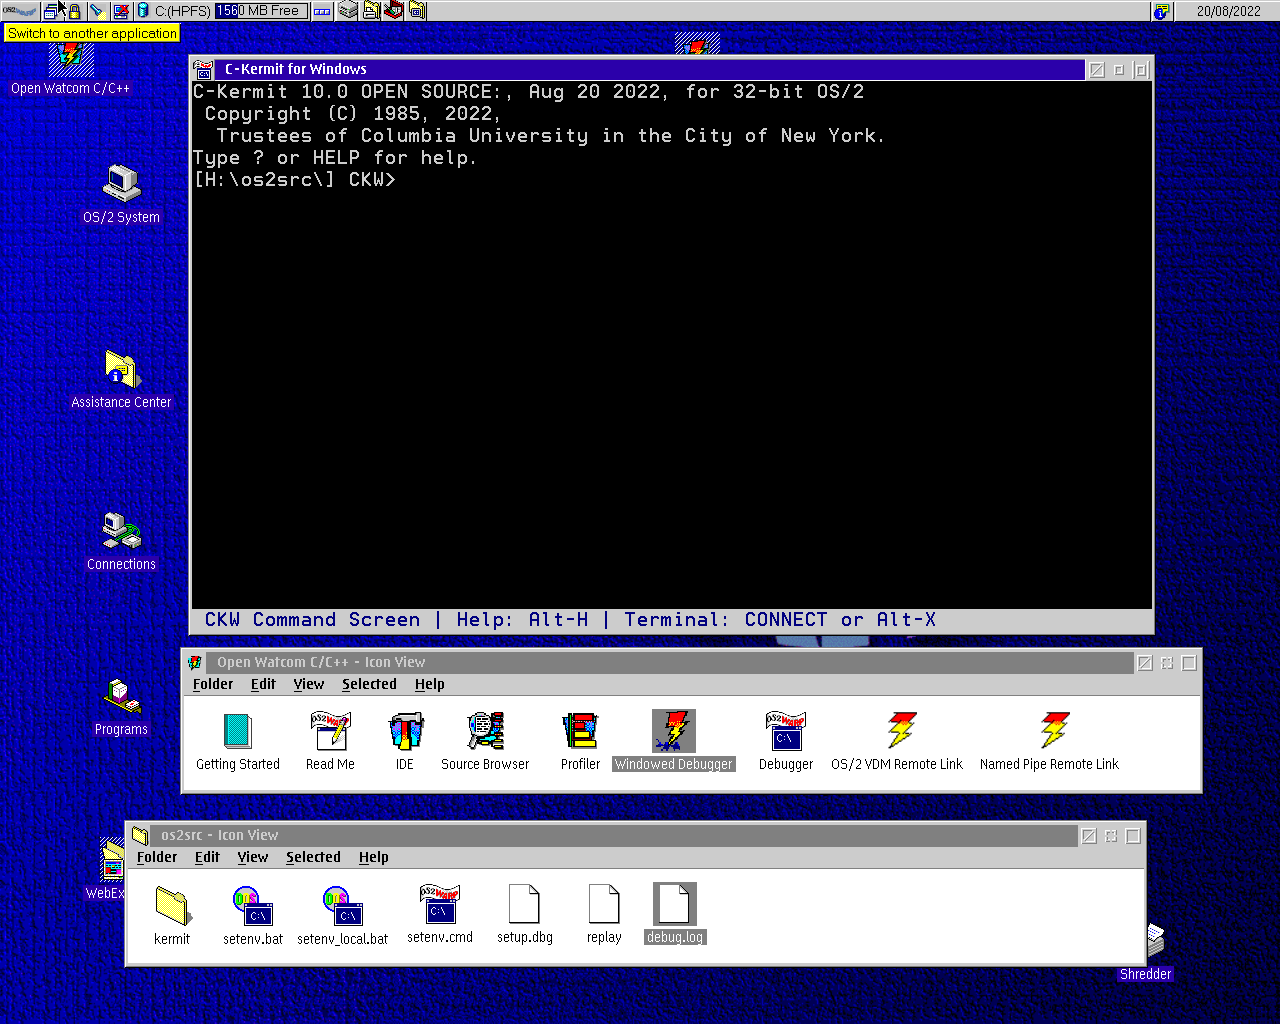The image size is (1280, 1024).
Task: Select the OS/2 System desktop icon
Action: (121, 194)
